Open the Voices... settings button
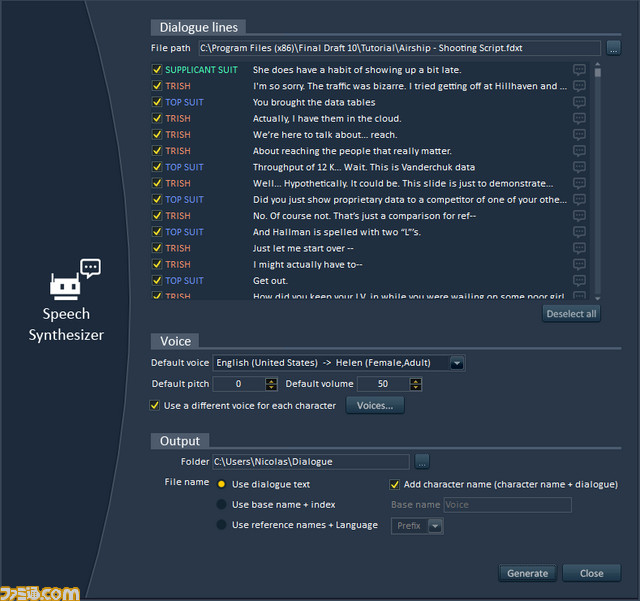This screenshot has height=601, width=640. click(375, 405)
